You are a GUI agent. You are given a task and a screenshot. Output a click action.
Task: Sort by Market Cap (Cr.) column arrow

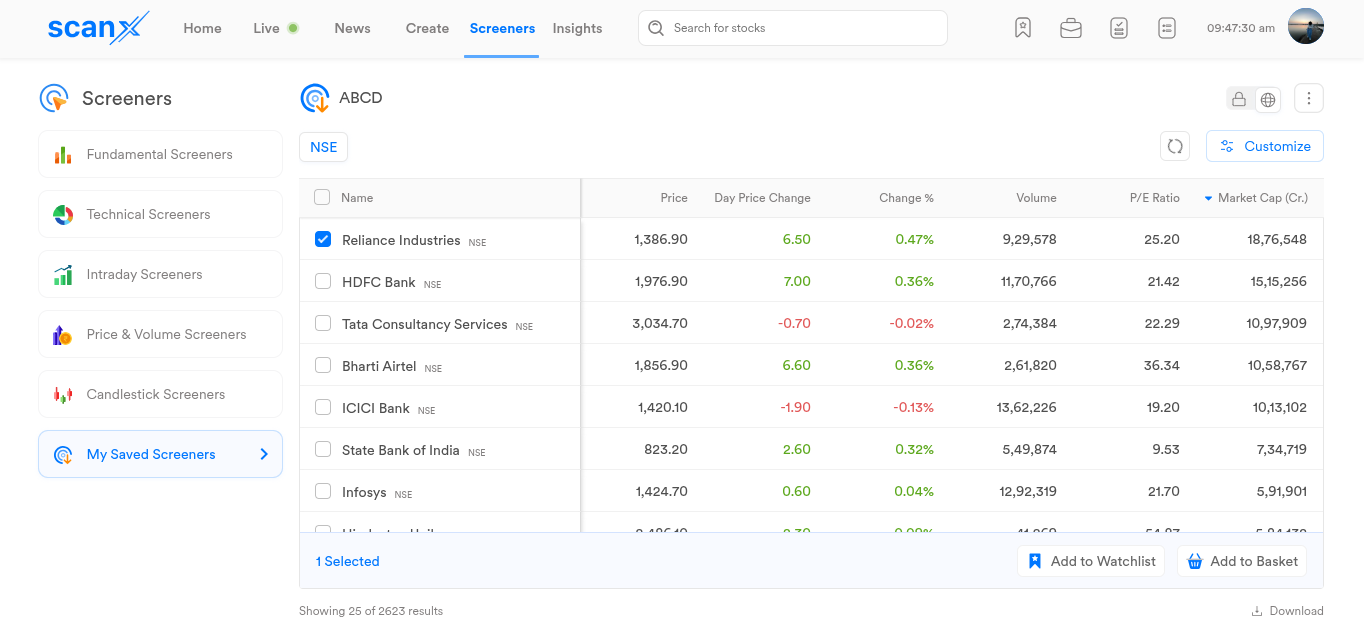pos(1208,198)
